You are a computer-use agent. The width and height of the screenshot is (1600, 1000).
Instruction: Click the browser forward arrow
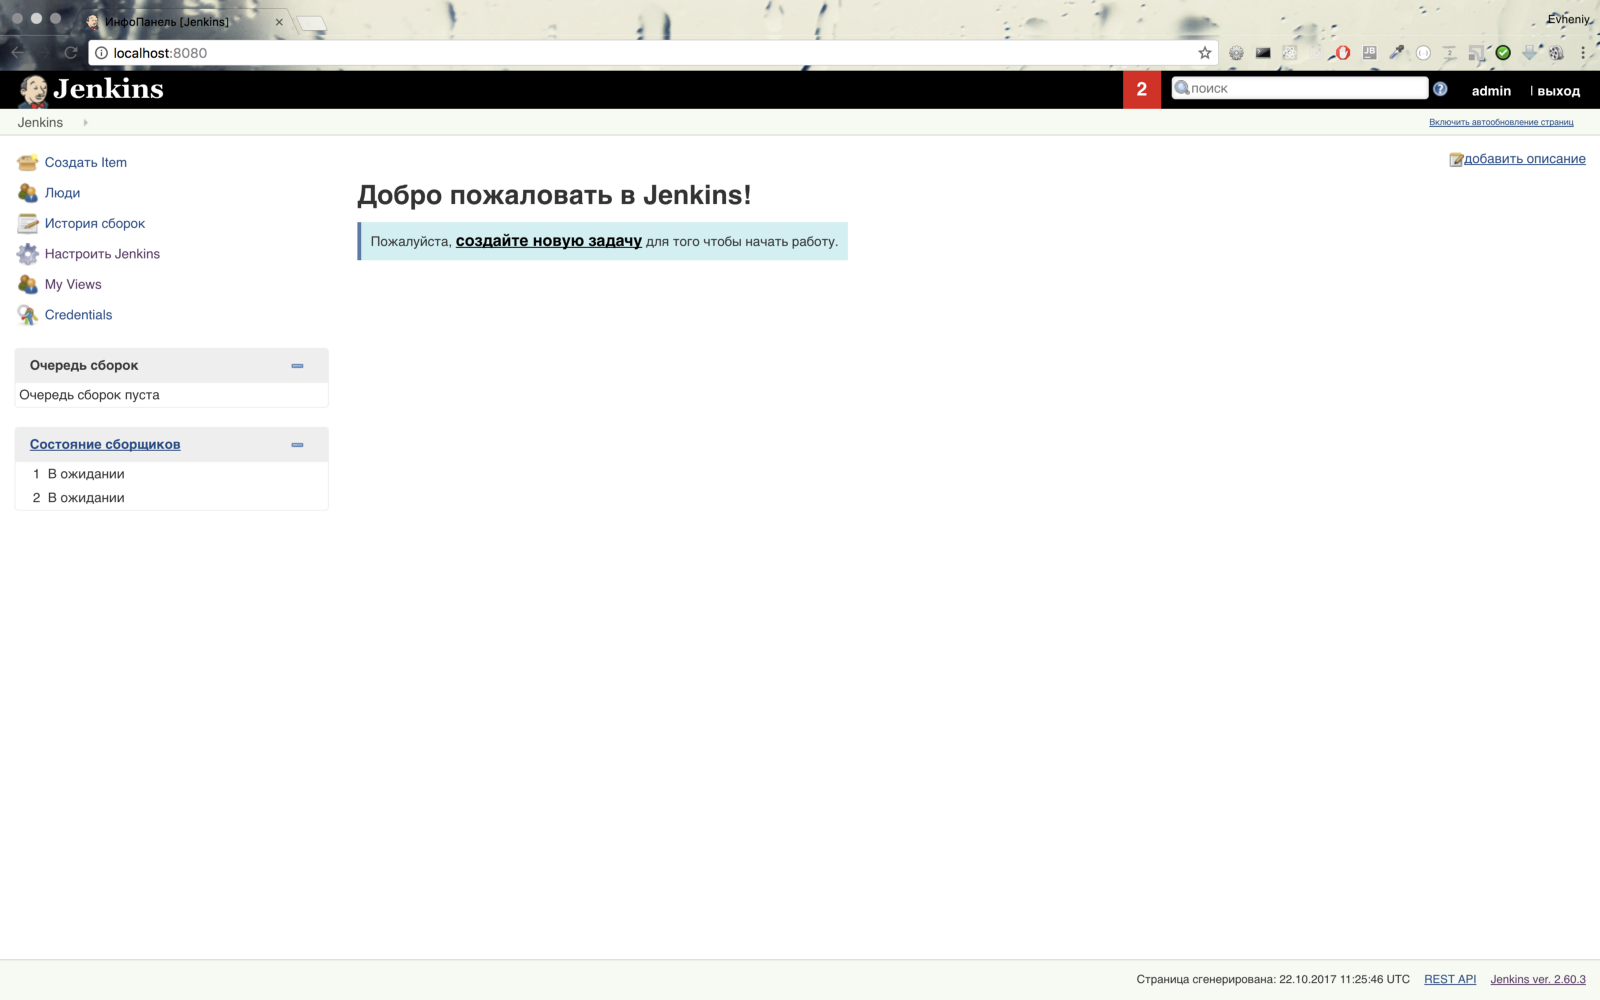[44, 53]
